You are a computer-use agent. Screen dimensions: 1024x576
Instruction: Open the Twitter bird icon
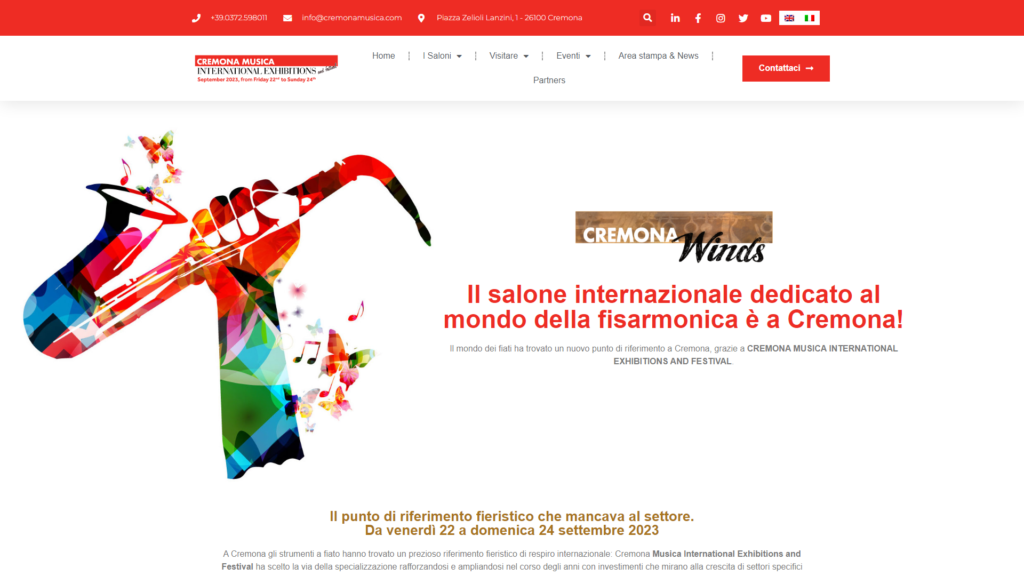[x=743, y=18]
